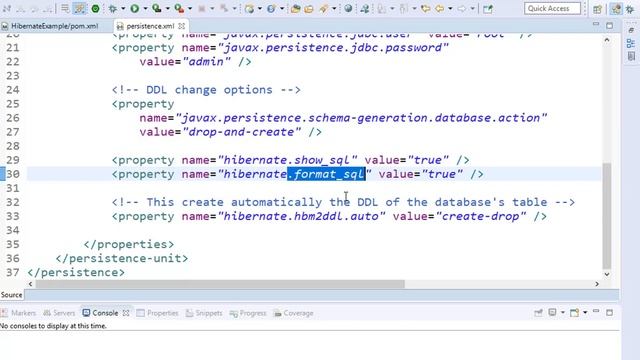Launch Debug via the bug icon
The width and height of the screenshot is (640, 360).
[x=113, y=8]
